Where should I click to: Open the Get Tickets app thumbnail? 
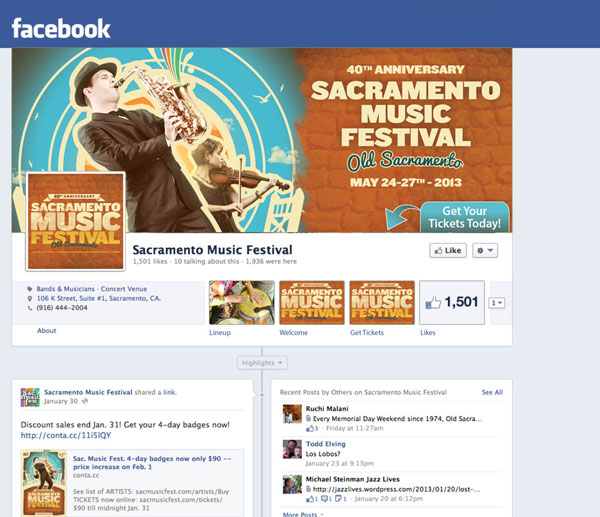[x=382, y=303]
